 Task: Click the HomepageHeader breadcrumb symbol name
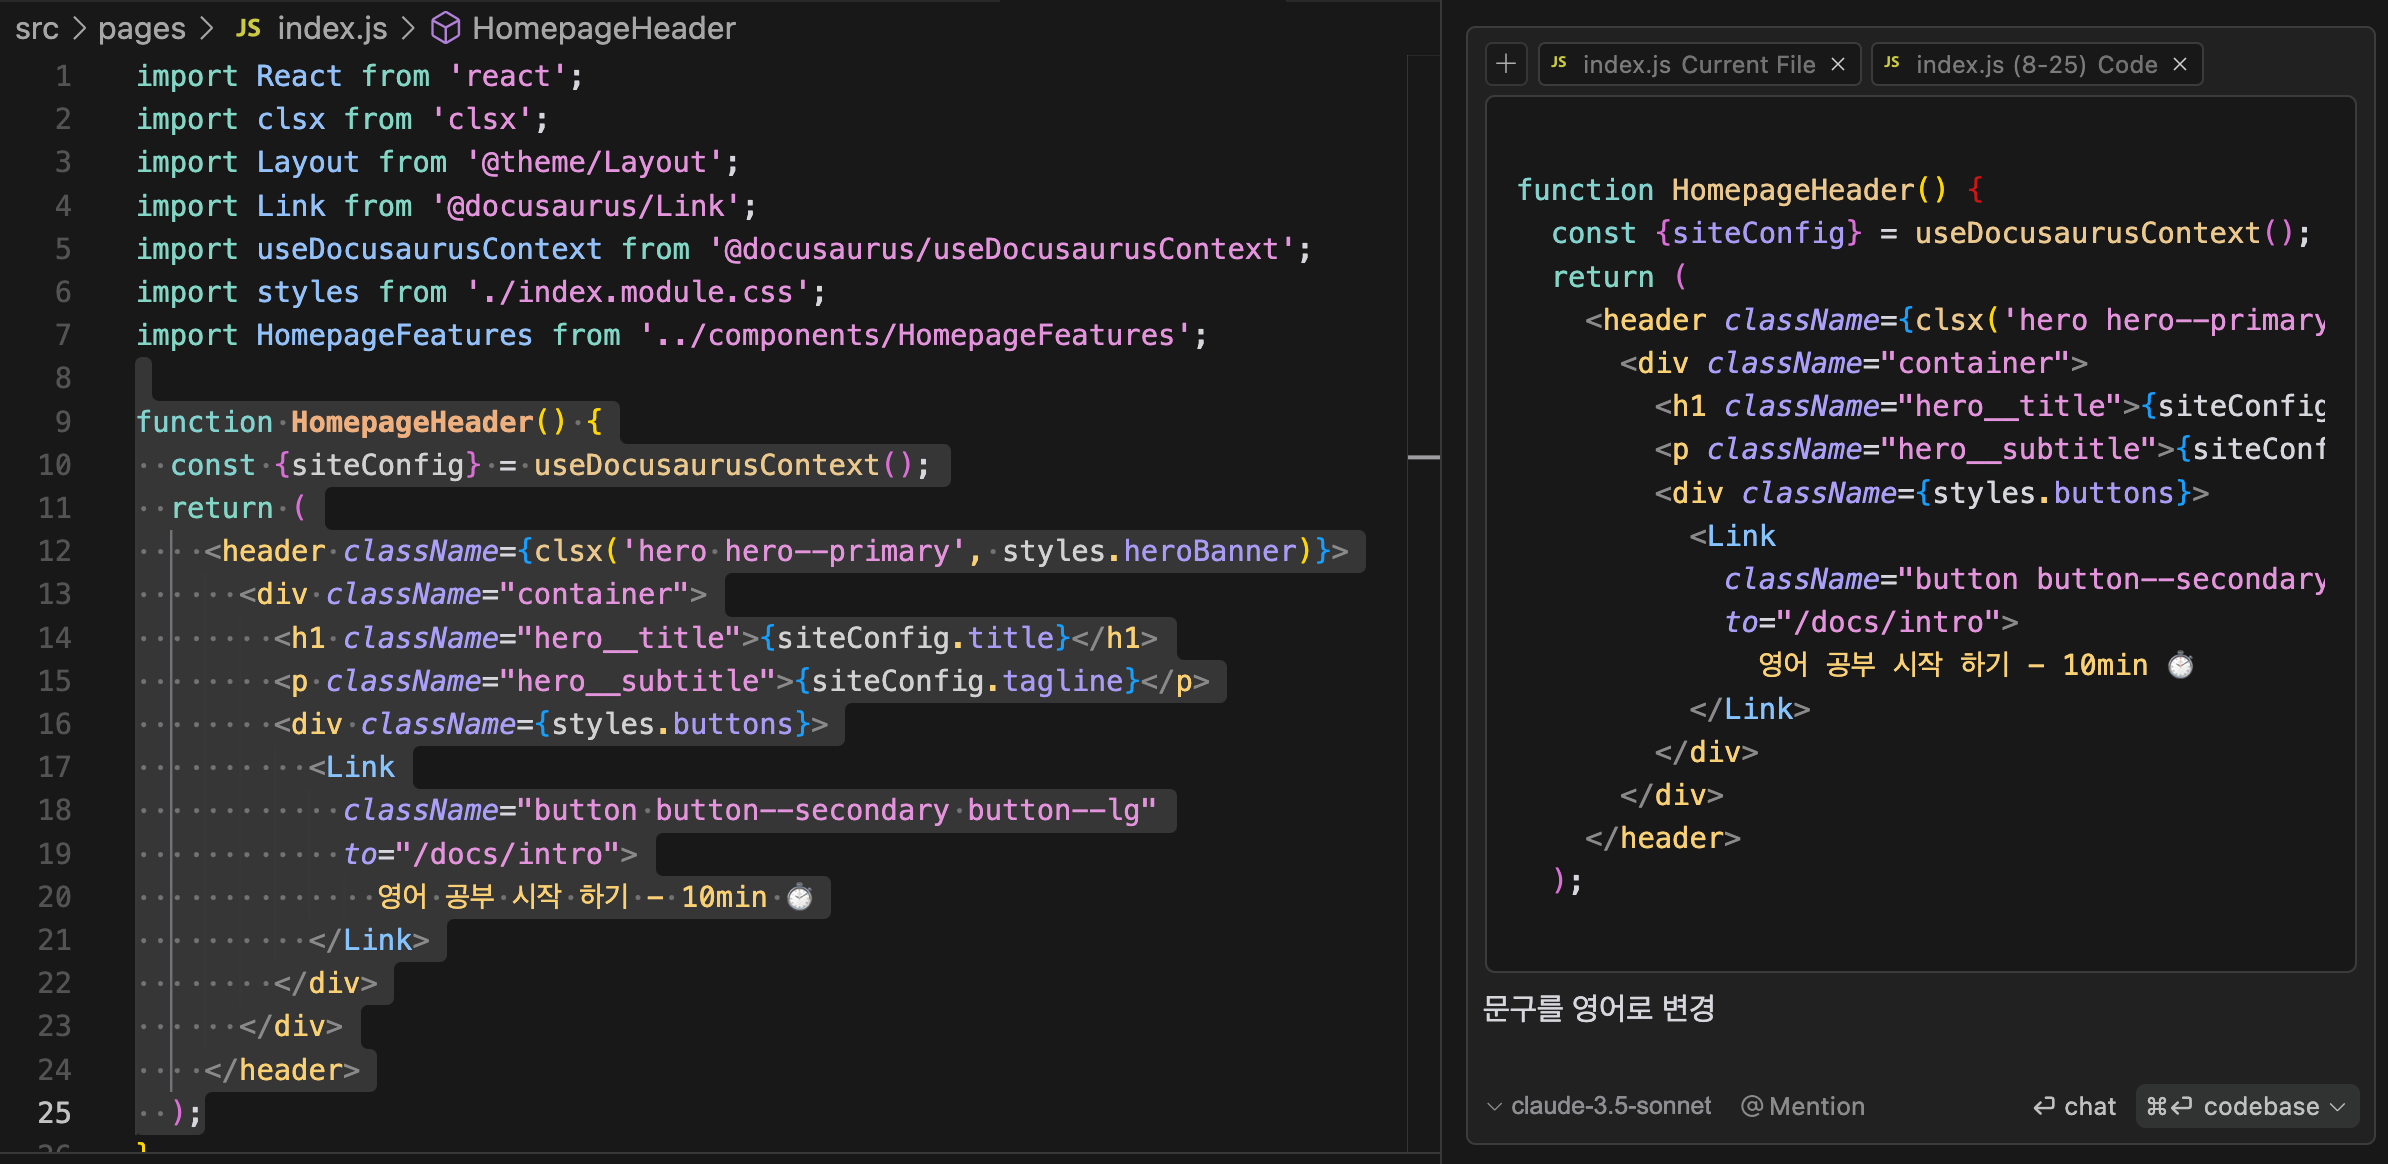pos(603,28)
